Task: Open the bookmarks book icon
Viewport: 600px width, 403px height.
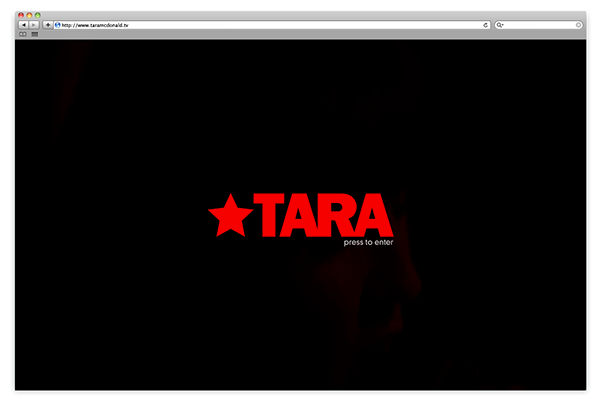Action: (x=23, y=34)
